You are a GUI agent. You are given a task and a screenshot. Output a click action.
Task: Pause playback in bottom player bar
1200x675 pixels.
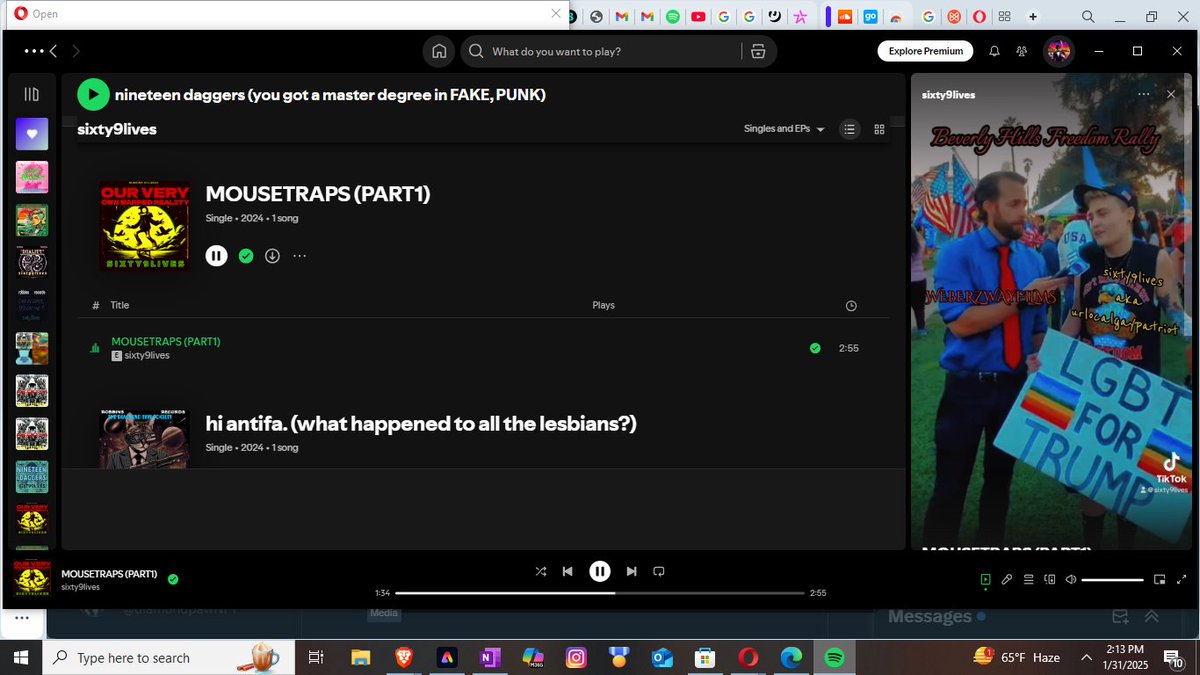tap(599, 571)
